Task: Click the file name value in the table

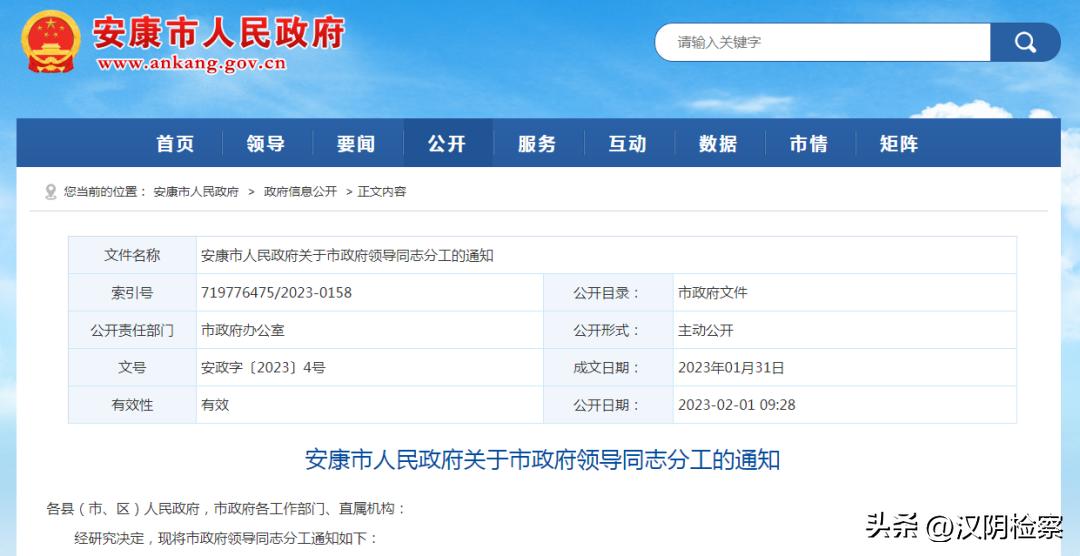Action: (347, 256)
